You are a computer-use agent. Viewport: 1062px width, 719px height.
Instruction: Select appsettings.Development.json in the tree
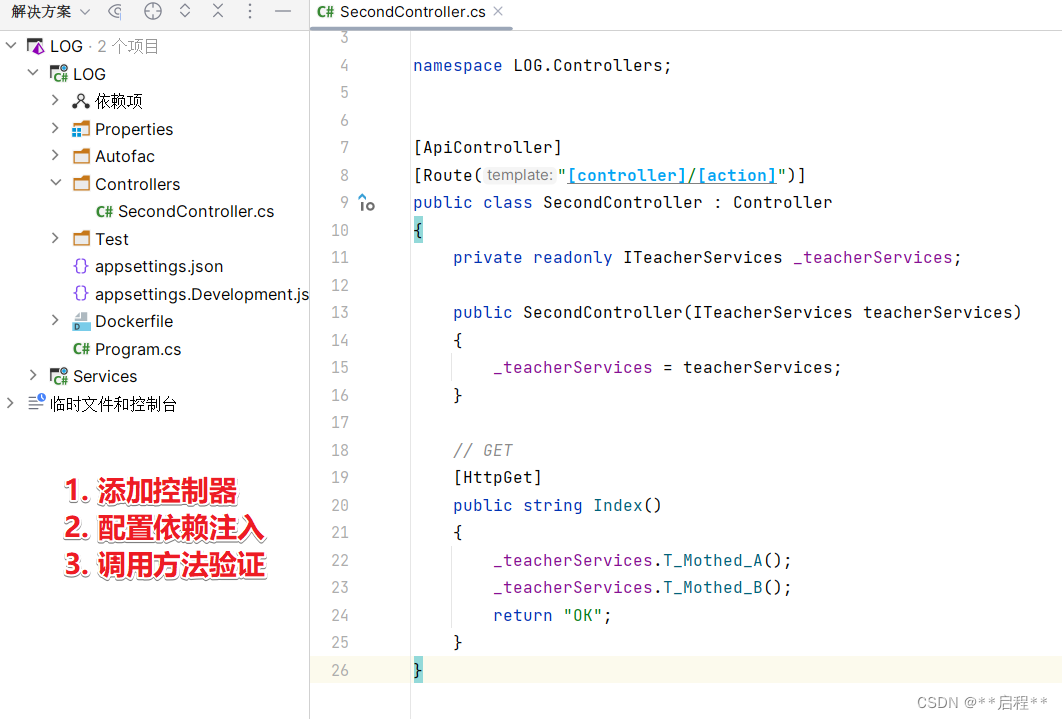tap(202, 294)
